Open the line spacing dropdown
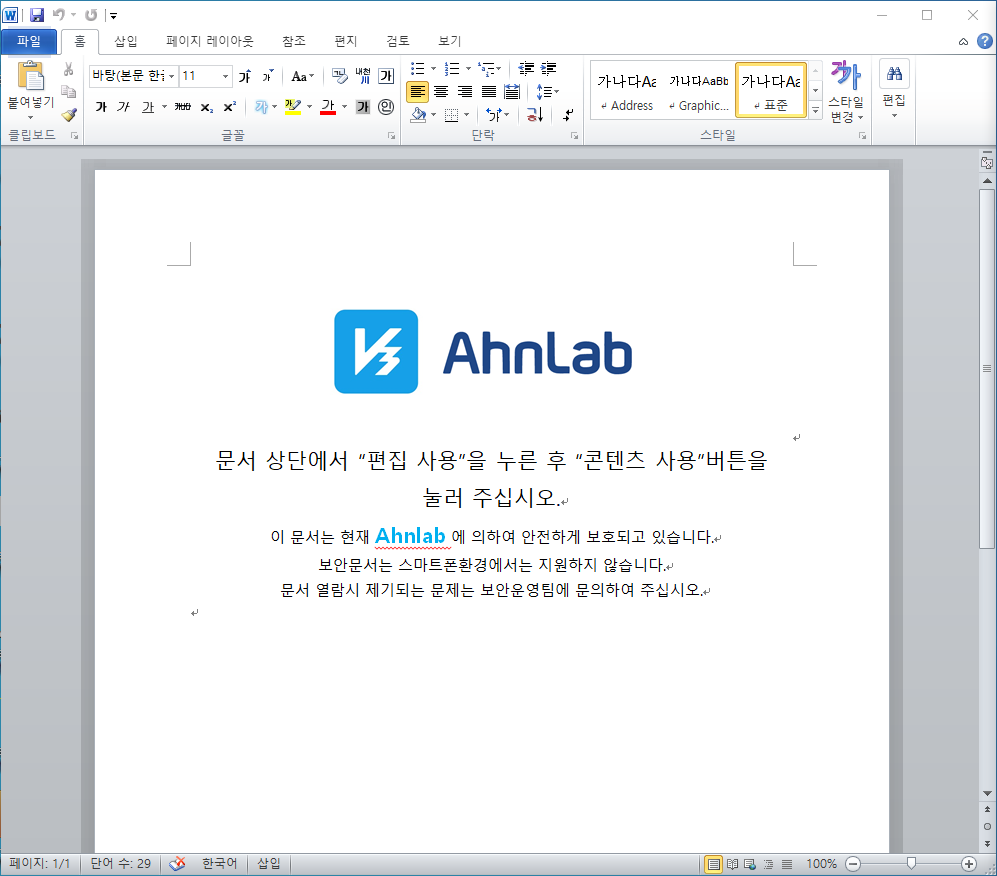The height and width of the screenshot is (876, 997). coord(547,92)
